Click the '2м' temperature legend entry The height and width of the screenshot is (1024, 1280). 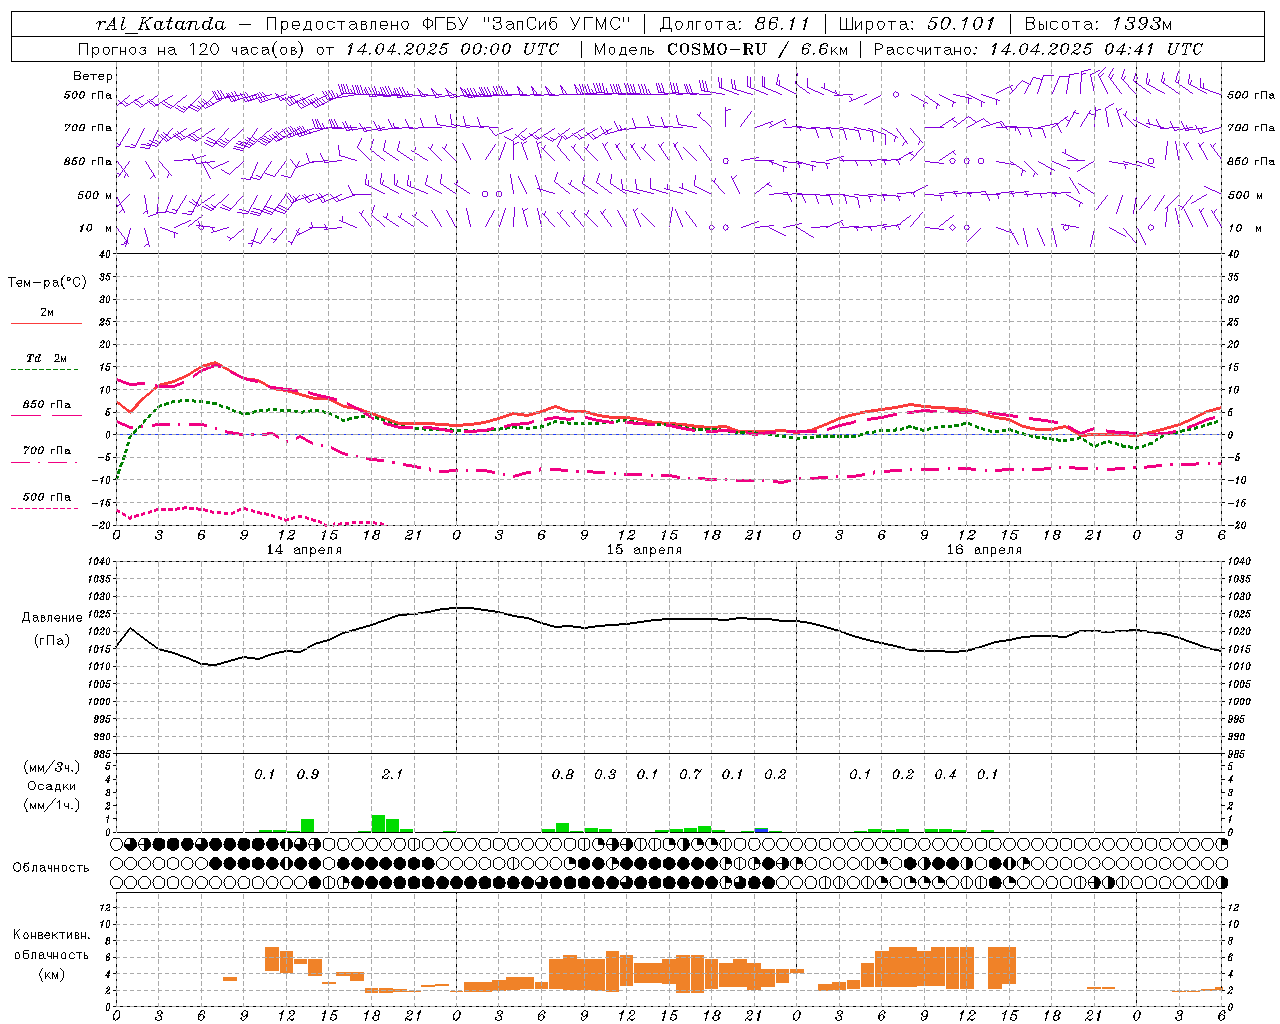click(47, 313)
